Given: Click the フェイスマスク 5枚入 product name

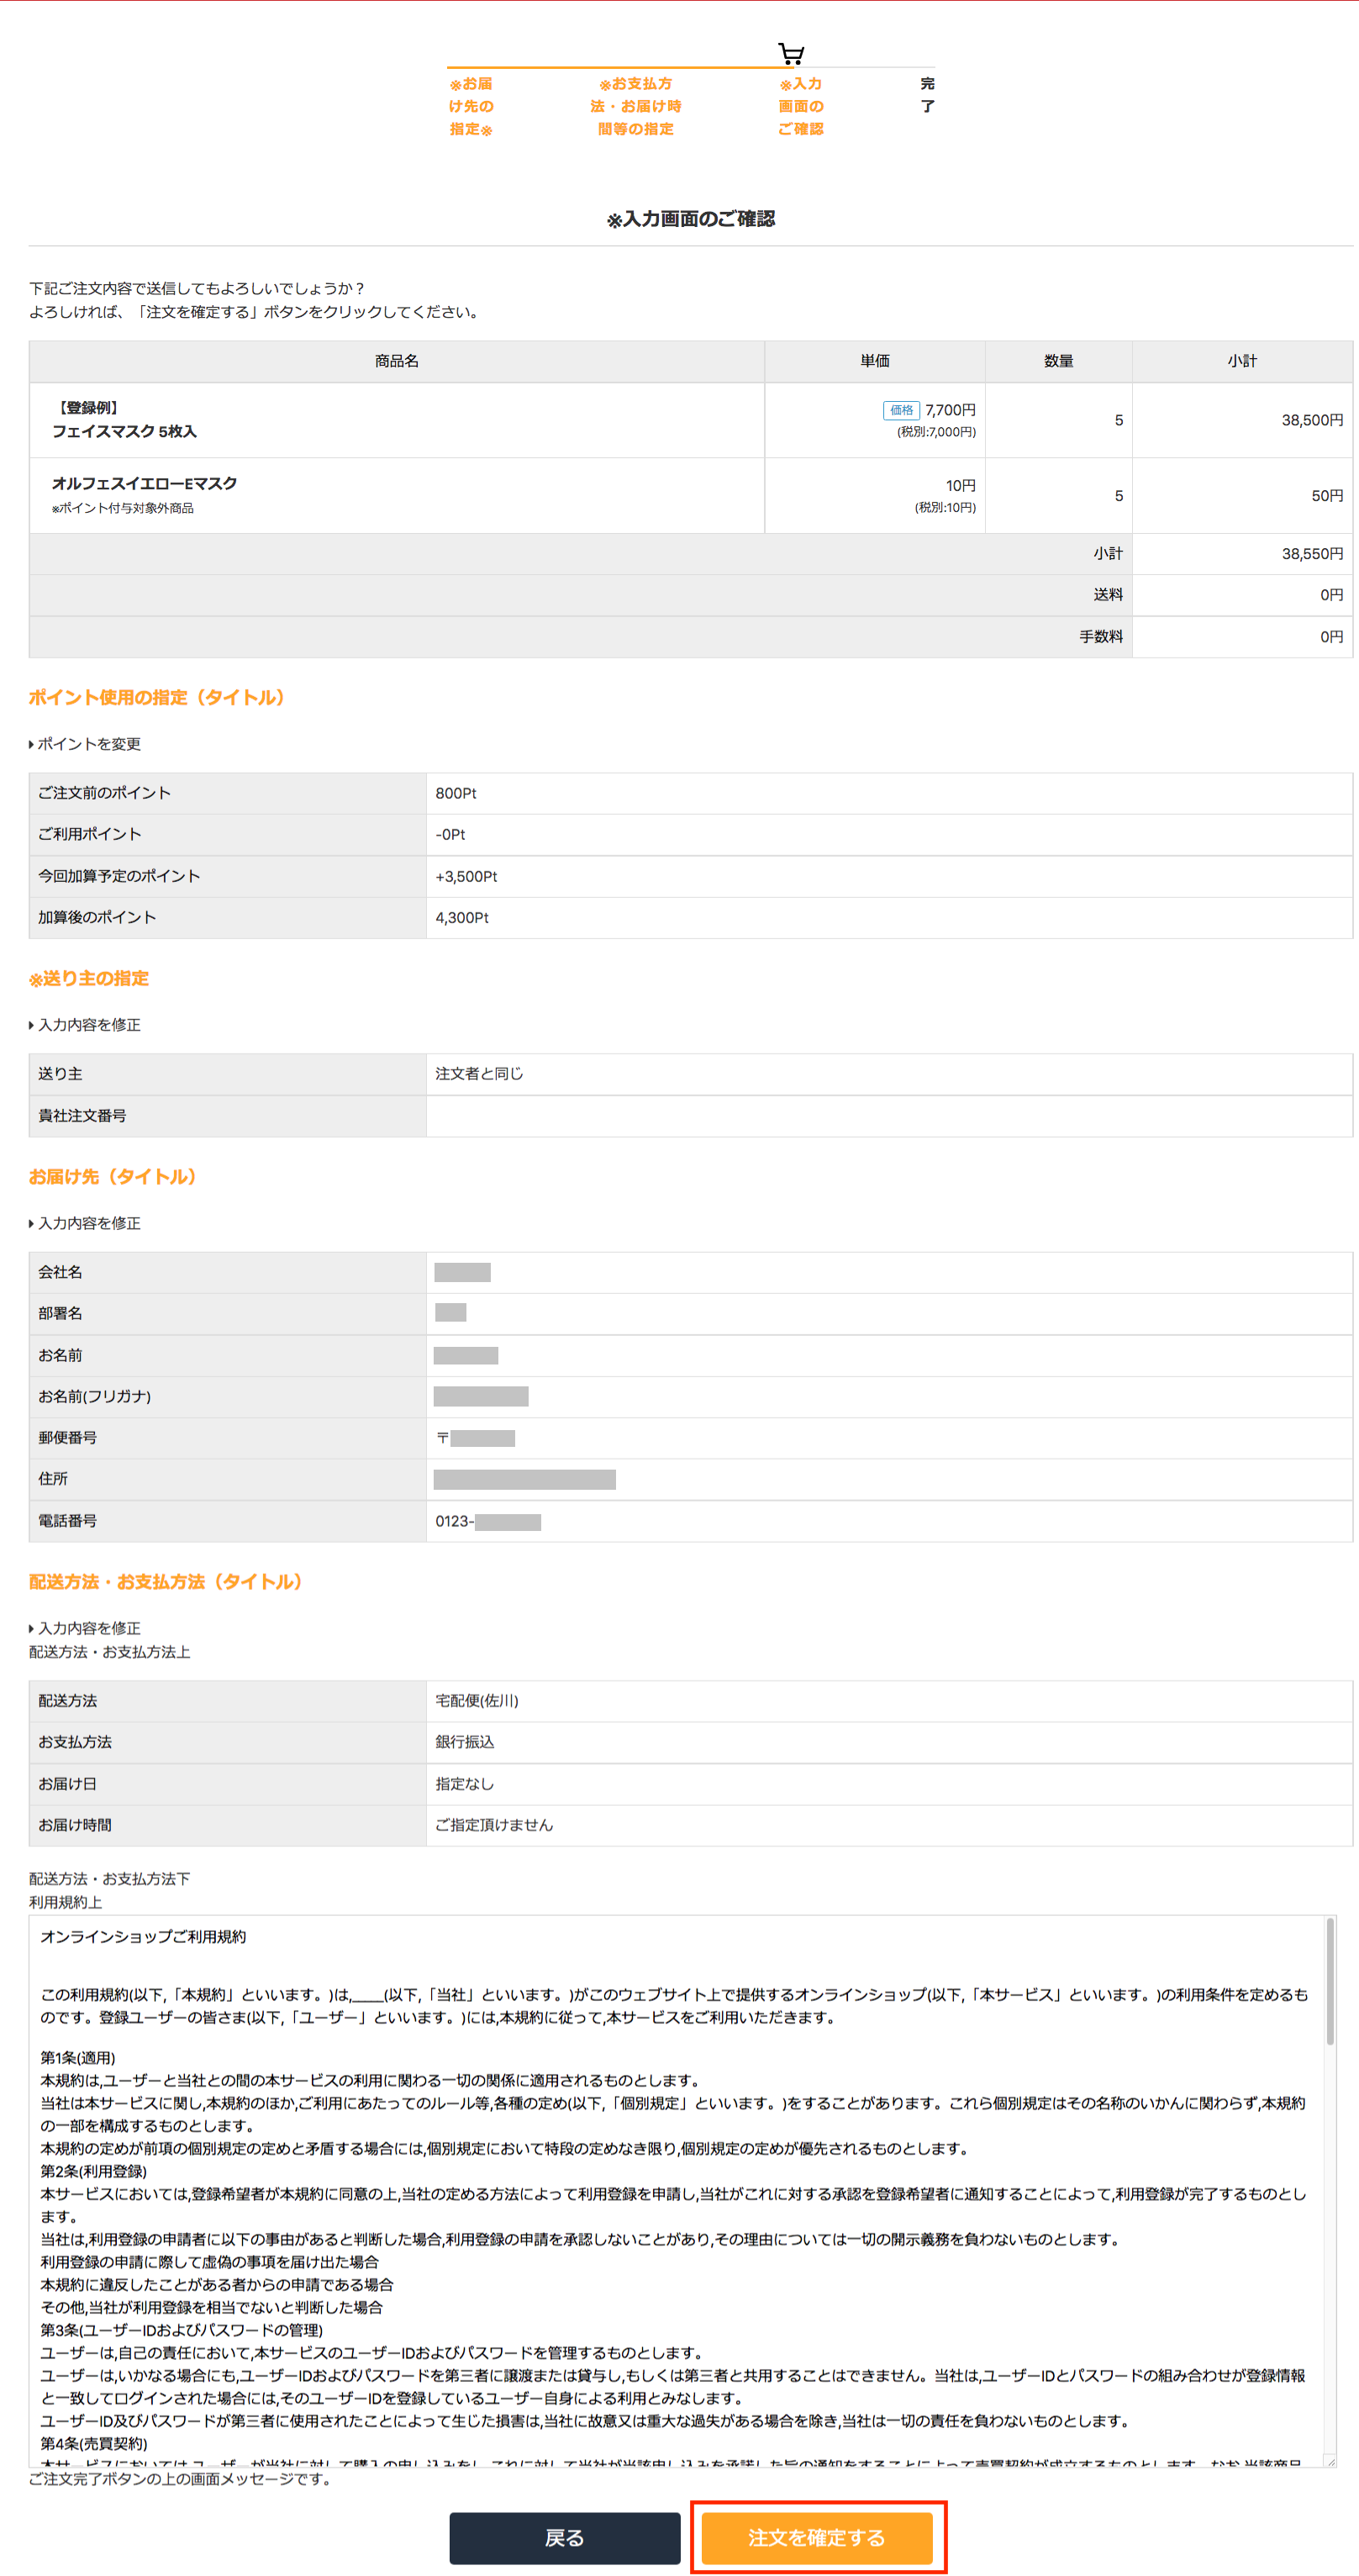Looking at the screenshot, I should click(124, 432).
